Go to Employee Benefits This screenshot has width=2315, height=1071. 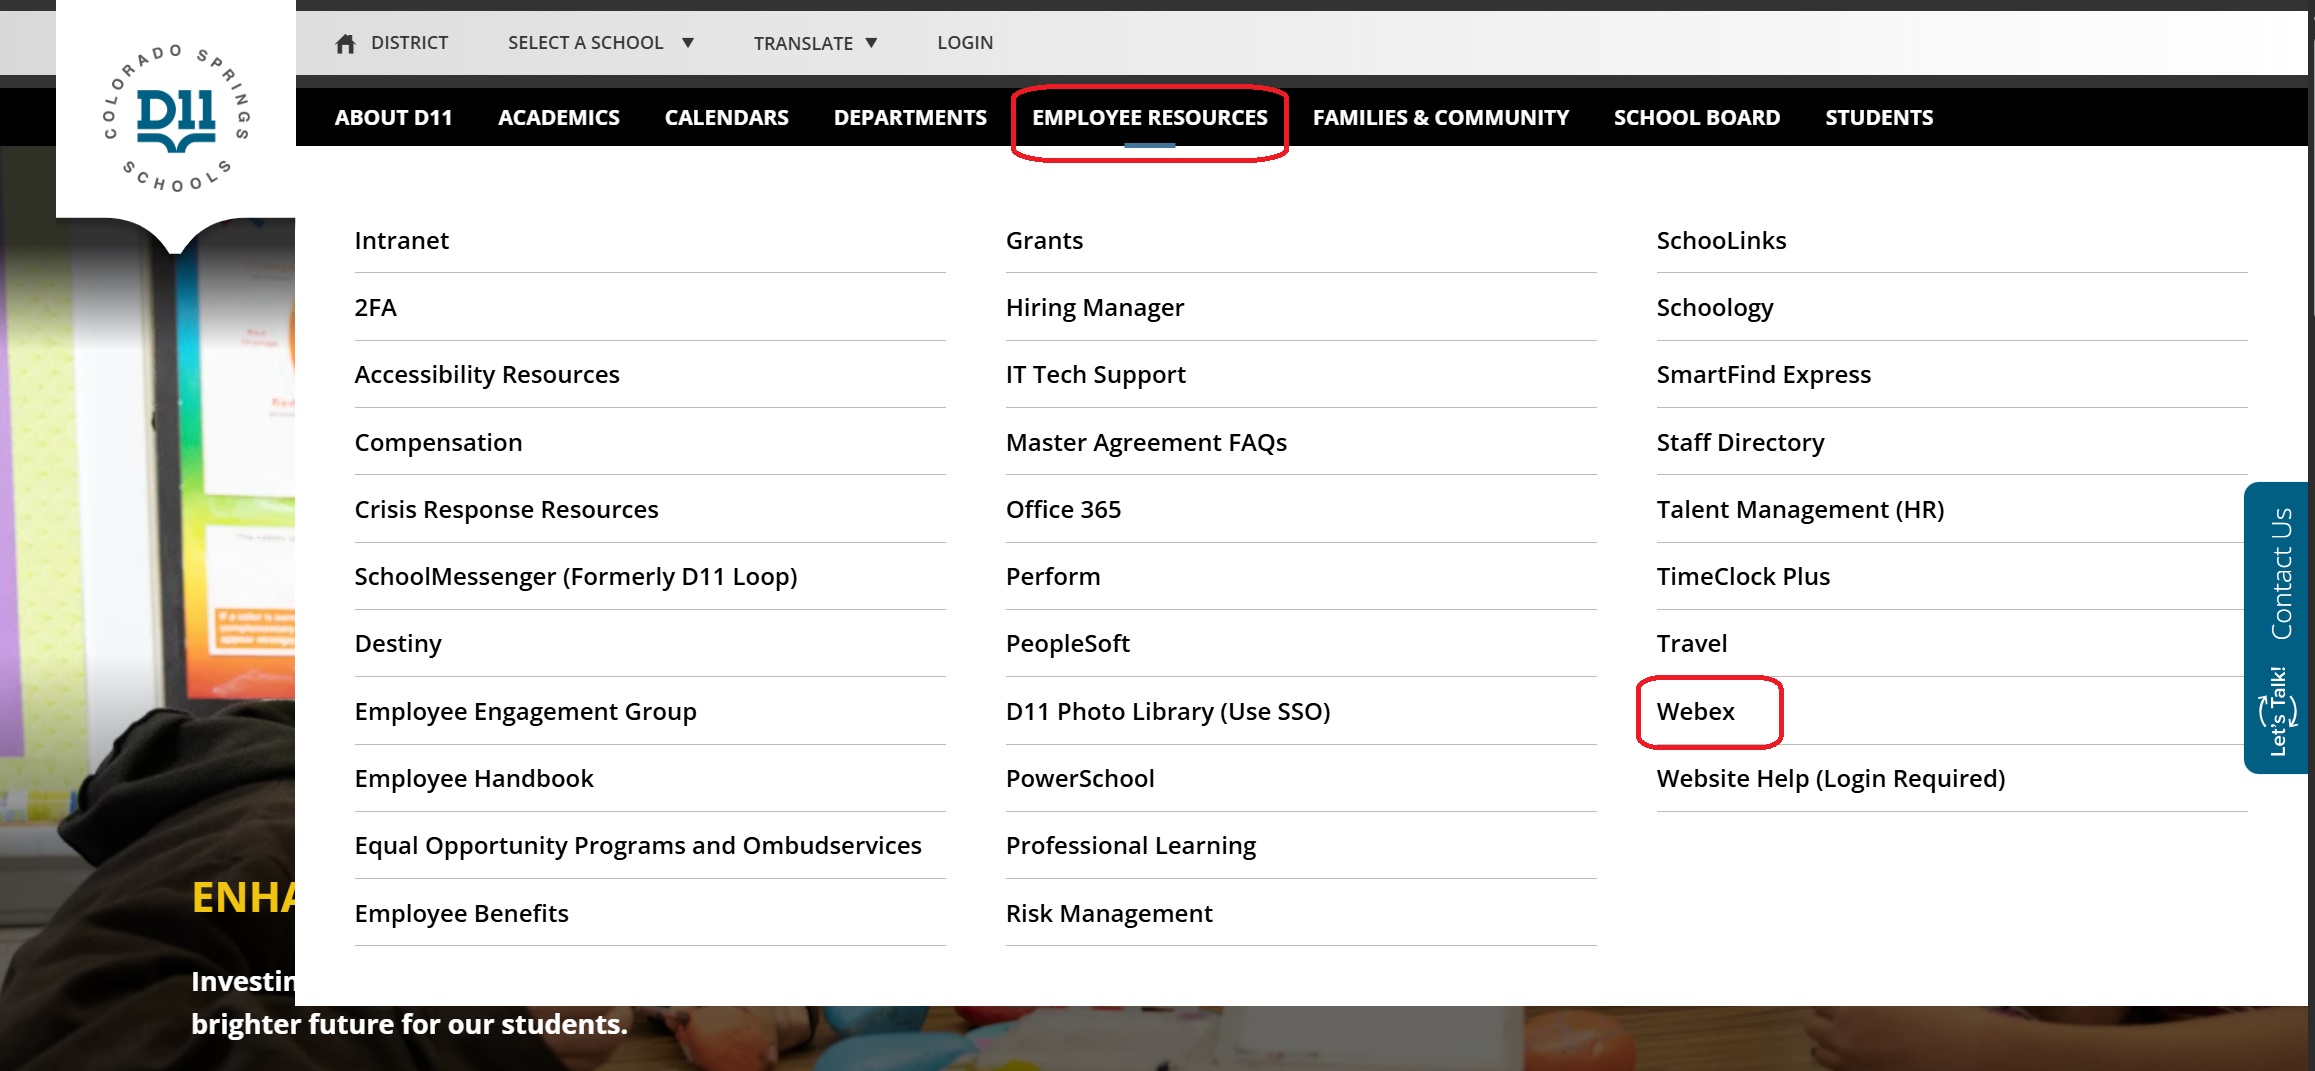[462, 913]
